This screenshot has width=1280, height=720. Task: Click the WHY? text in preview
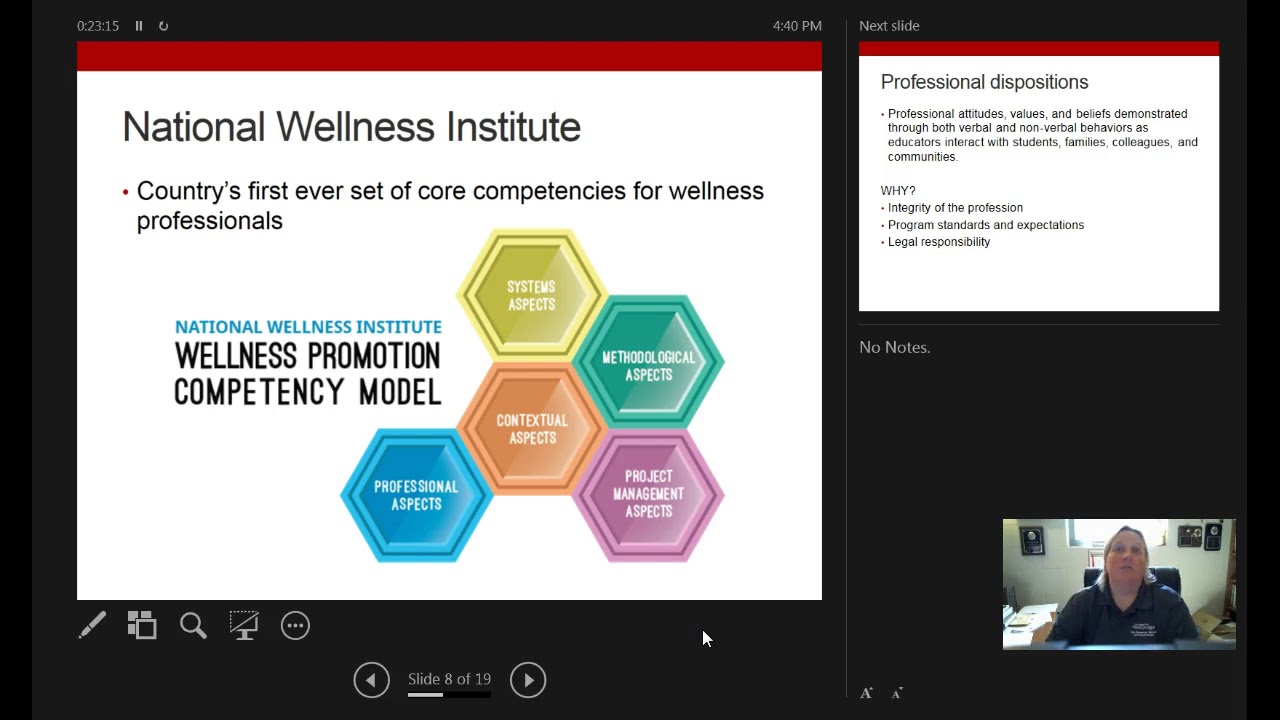[x=898, y=191]
